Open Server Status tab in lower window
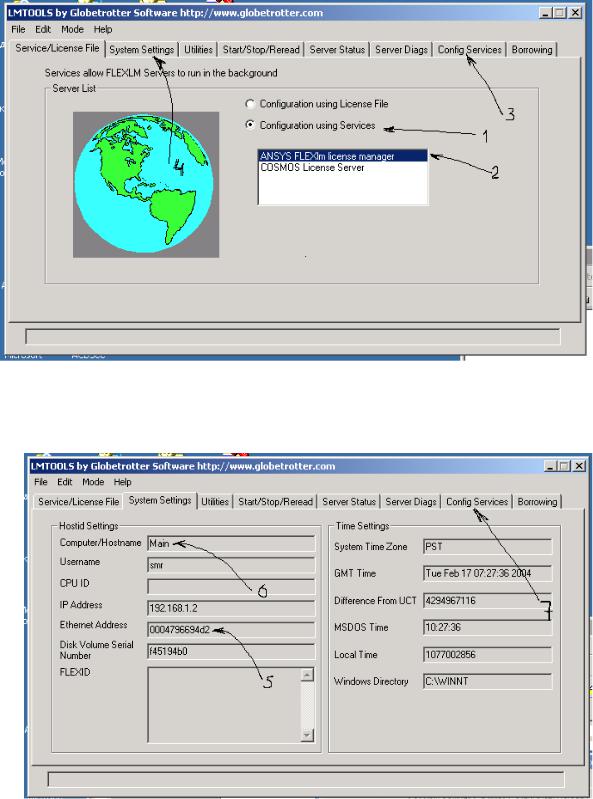Image resolution: width=593 pixels, height=799 pixels. (349, 501)
